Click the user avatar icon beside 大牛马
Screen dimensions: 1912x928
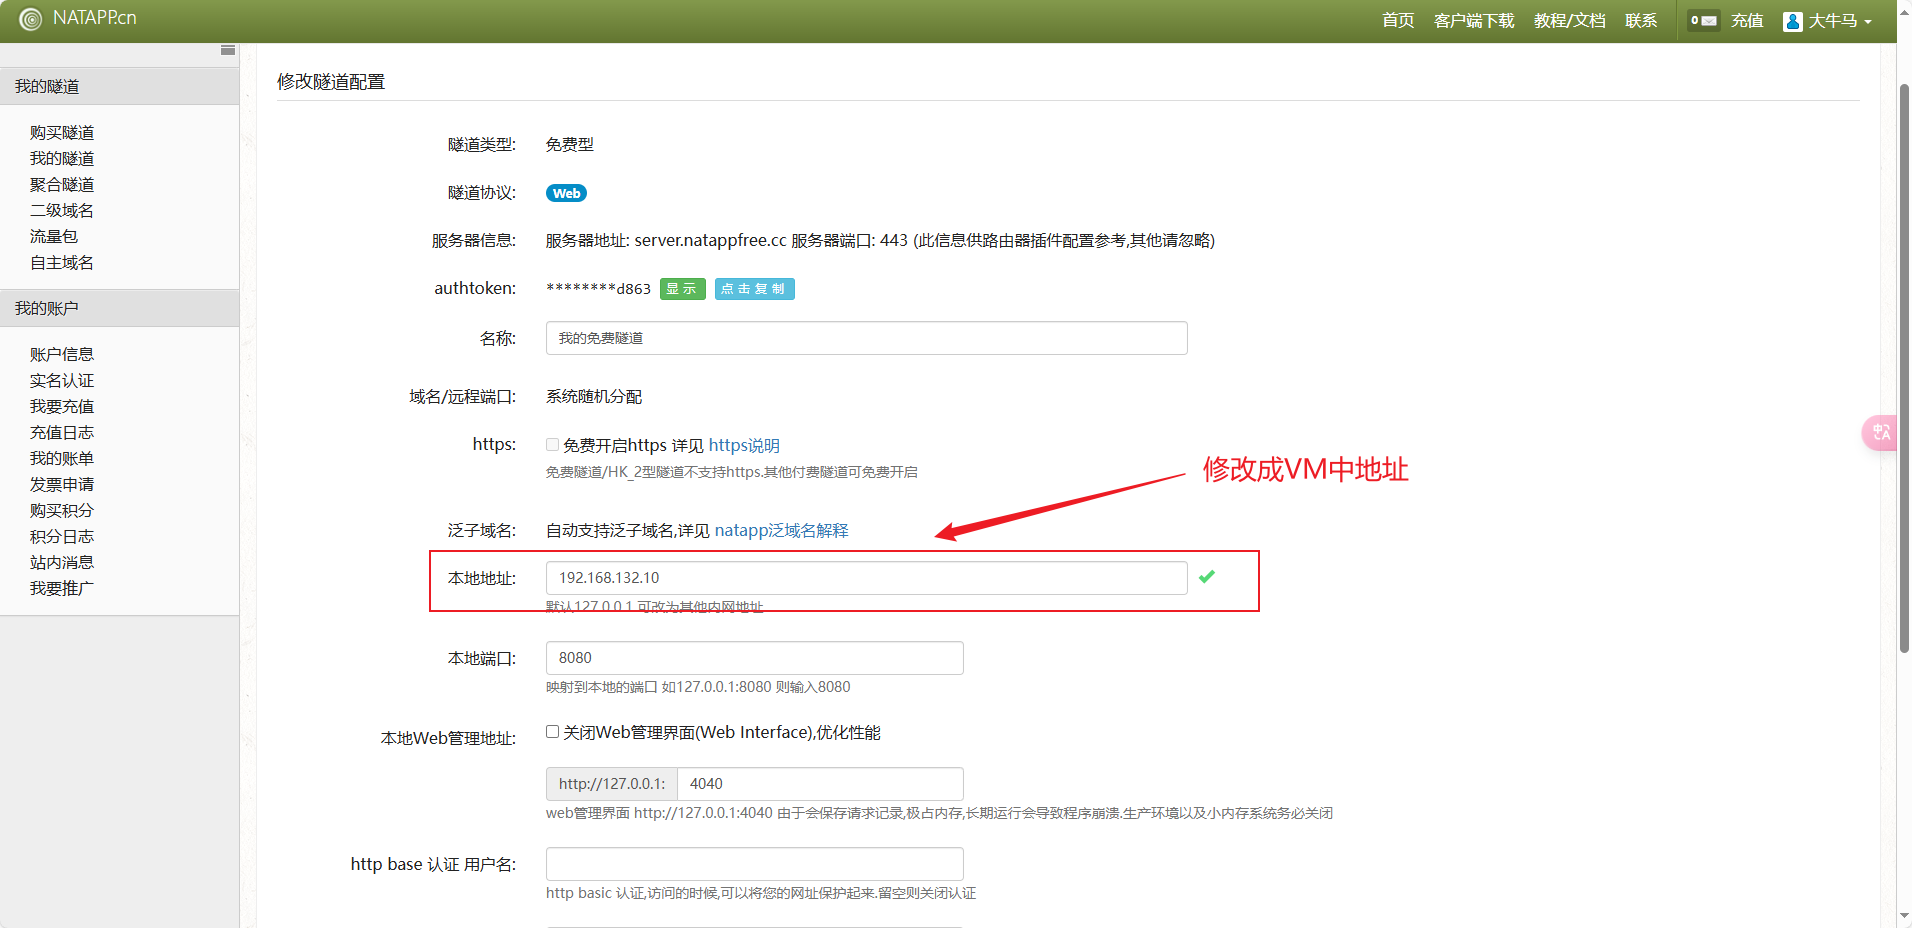click(1792, 21)
